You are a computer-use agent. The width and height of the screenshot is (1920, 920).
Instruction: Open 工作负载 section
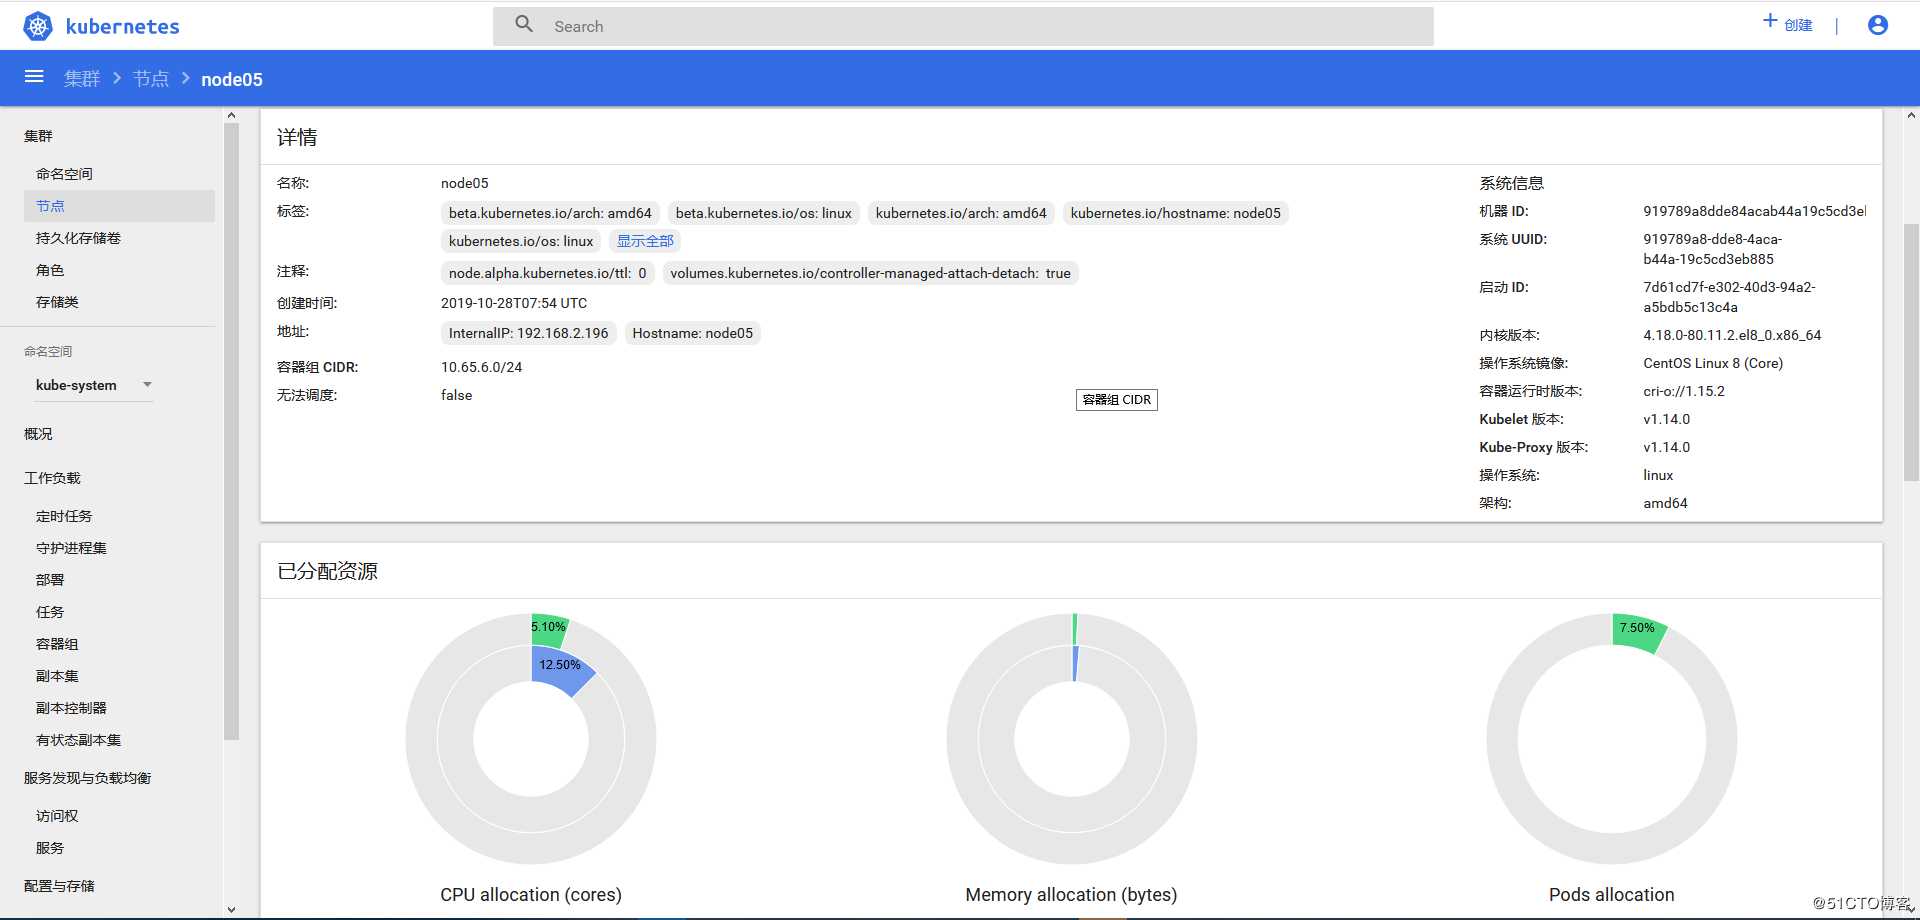point(52,478)
